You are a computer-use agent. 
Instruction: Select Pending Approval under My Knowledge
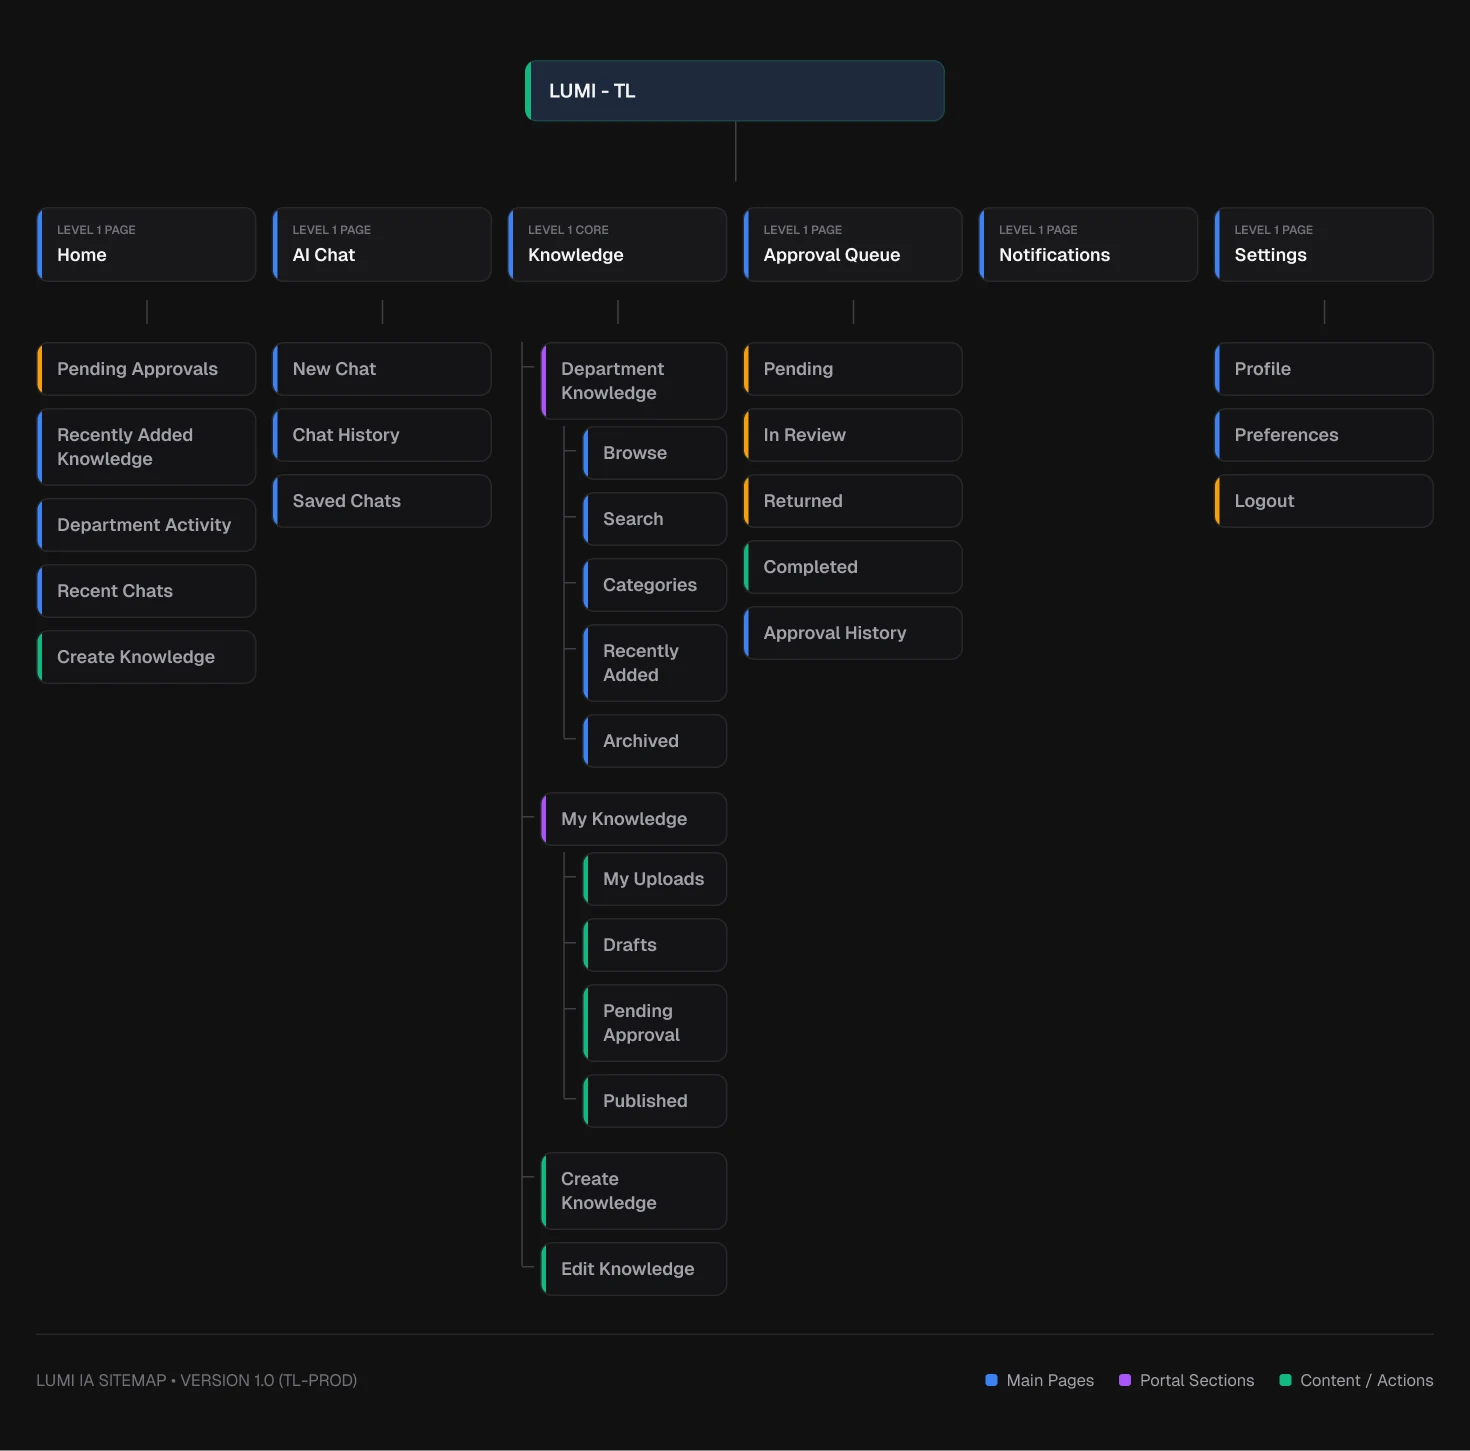[x=655, y=1023]
